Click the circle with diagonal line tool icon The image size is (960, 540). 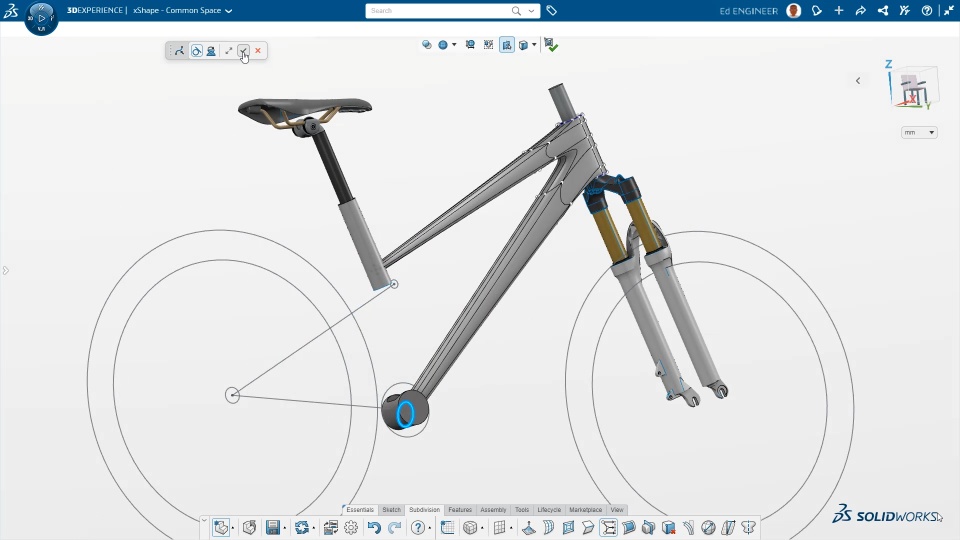coord(708,527)
